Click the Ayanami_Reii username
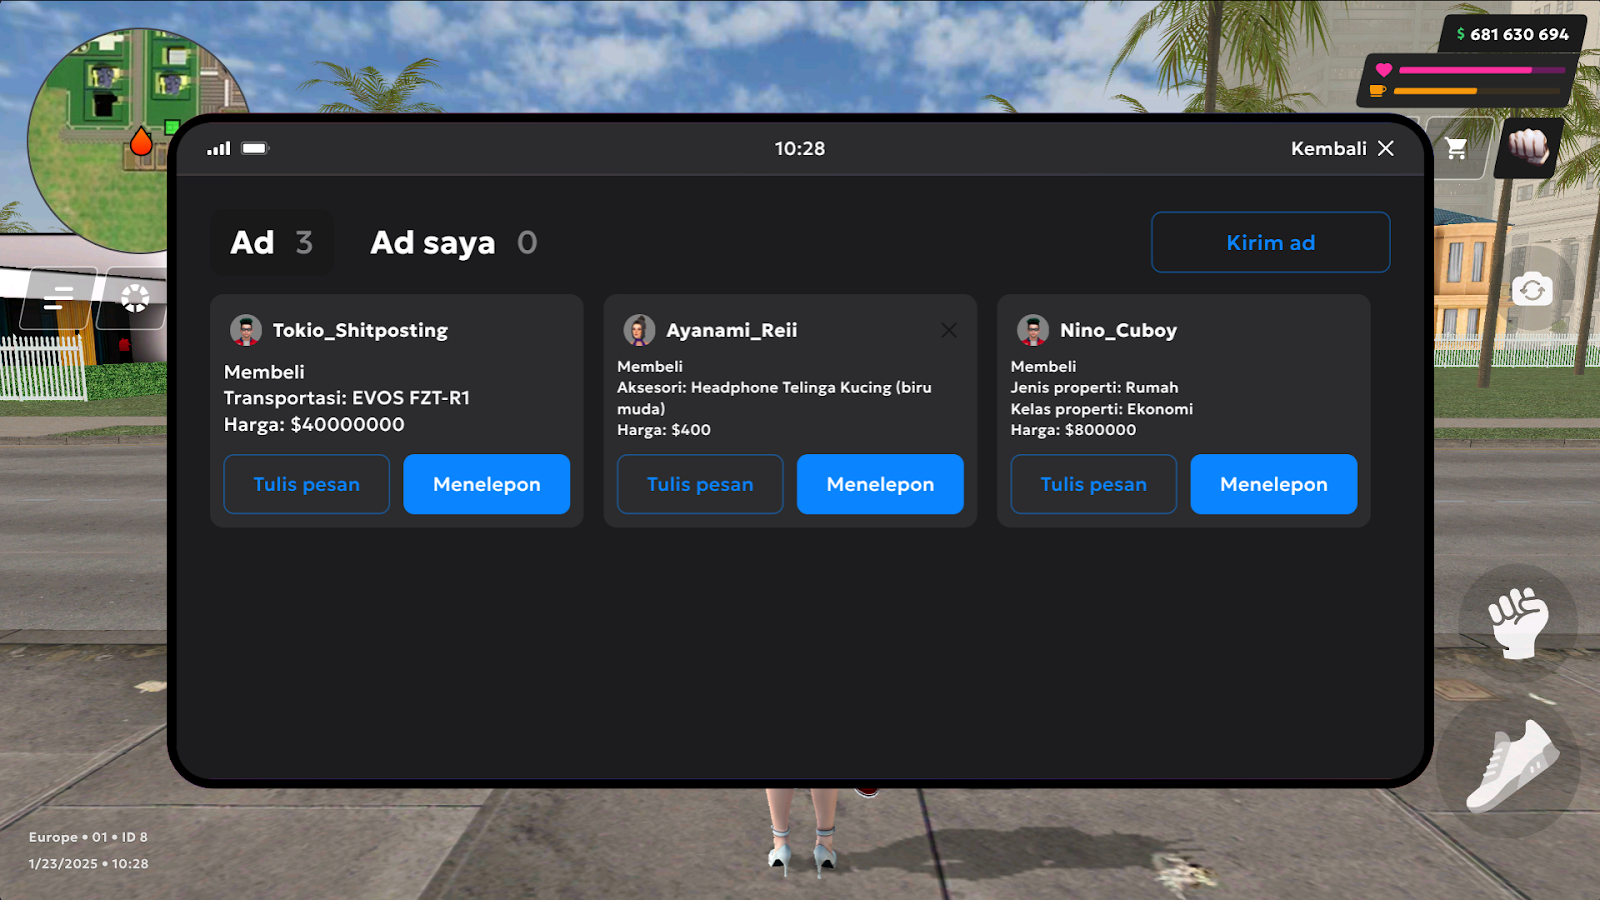 (x=731, y=330)
